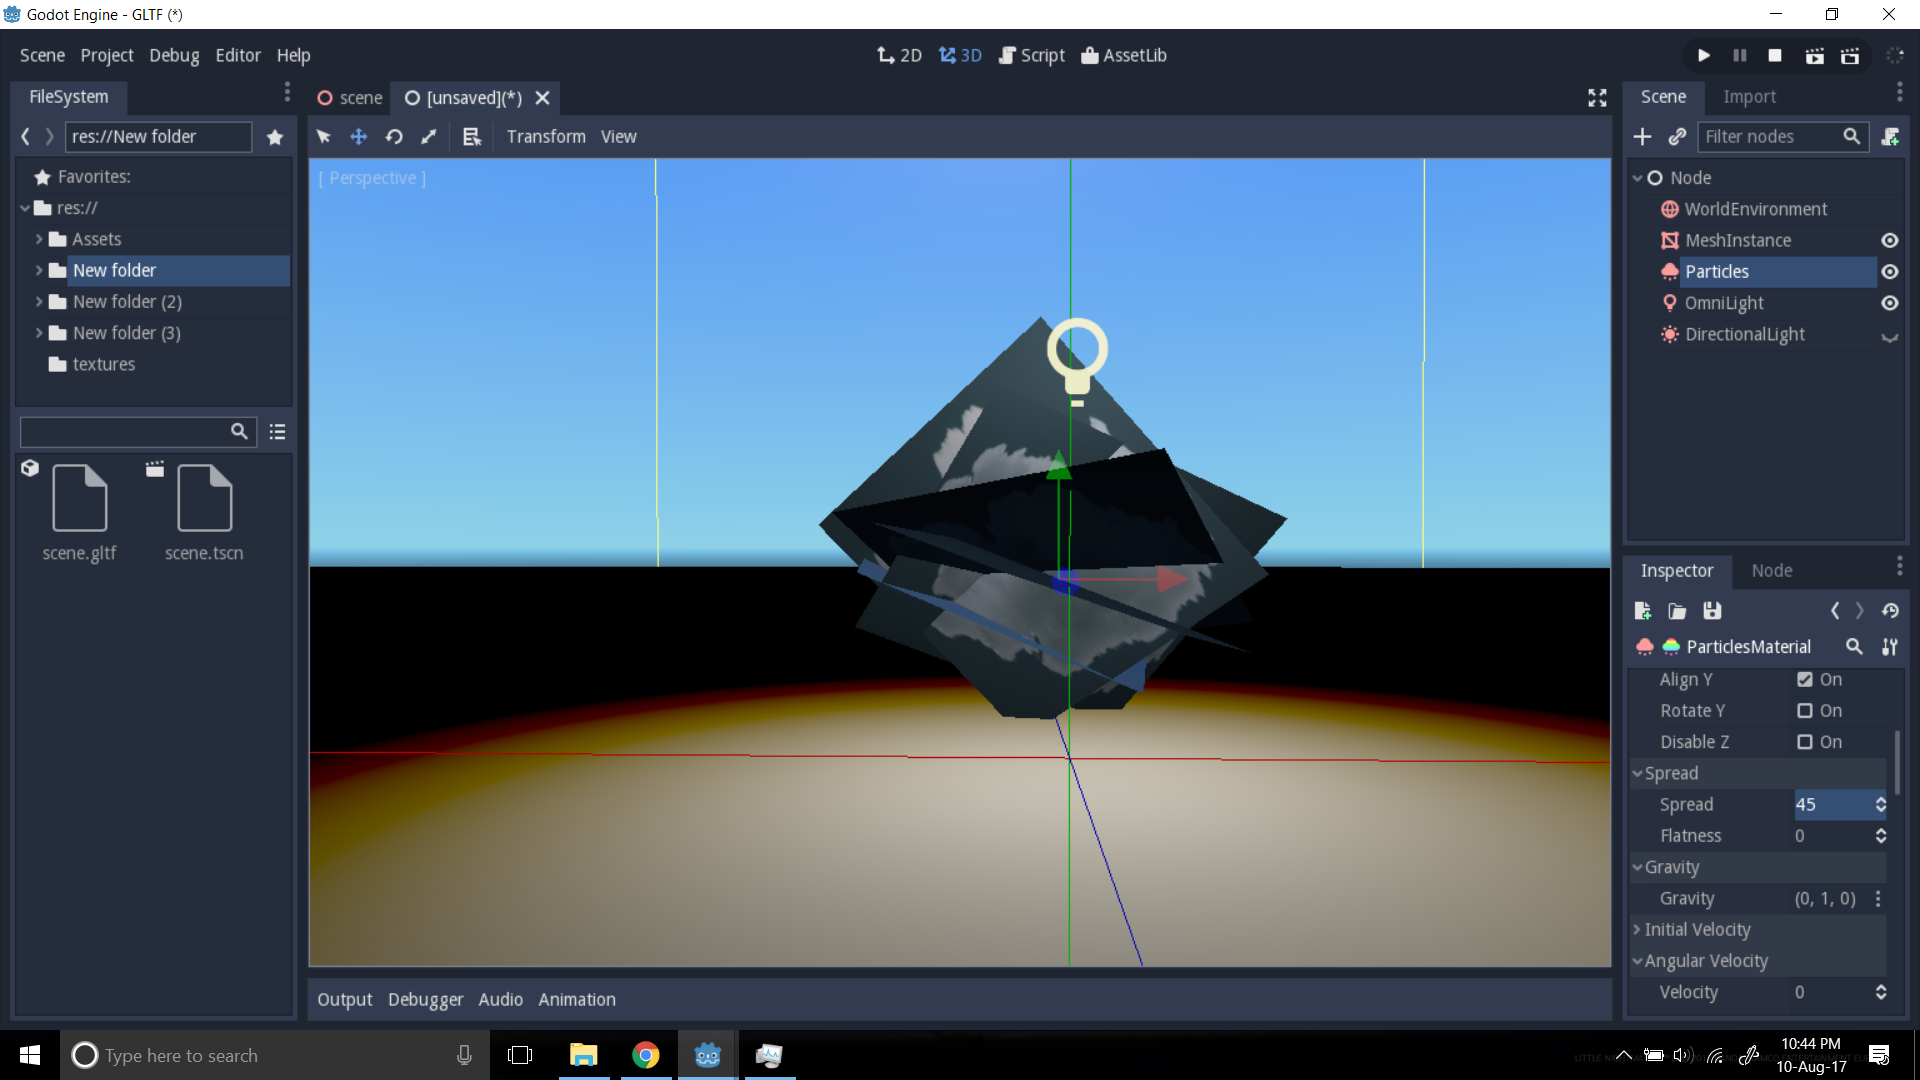
Task: Hide the MeshInstance node visibility eye
Action: (1889, 241)
